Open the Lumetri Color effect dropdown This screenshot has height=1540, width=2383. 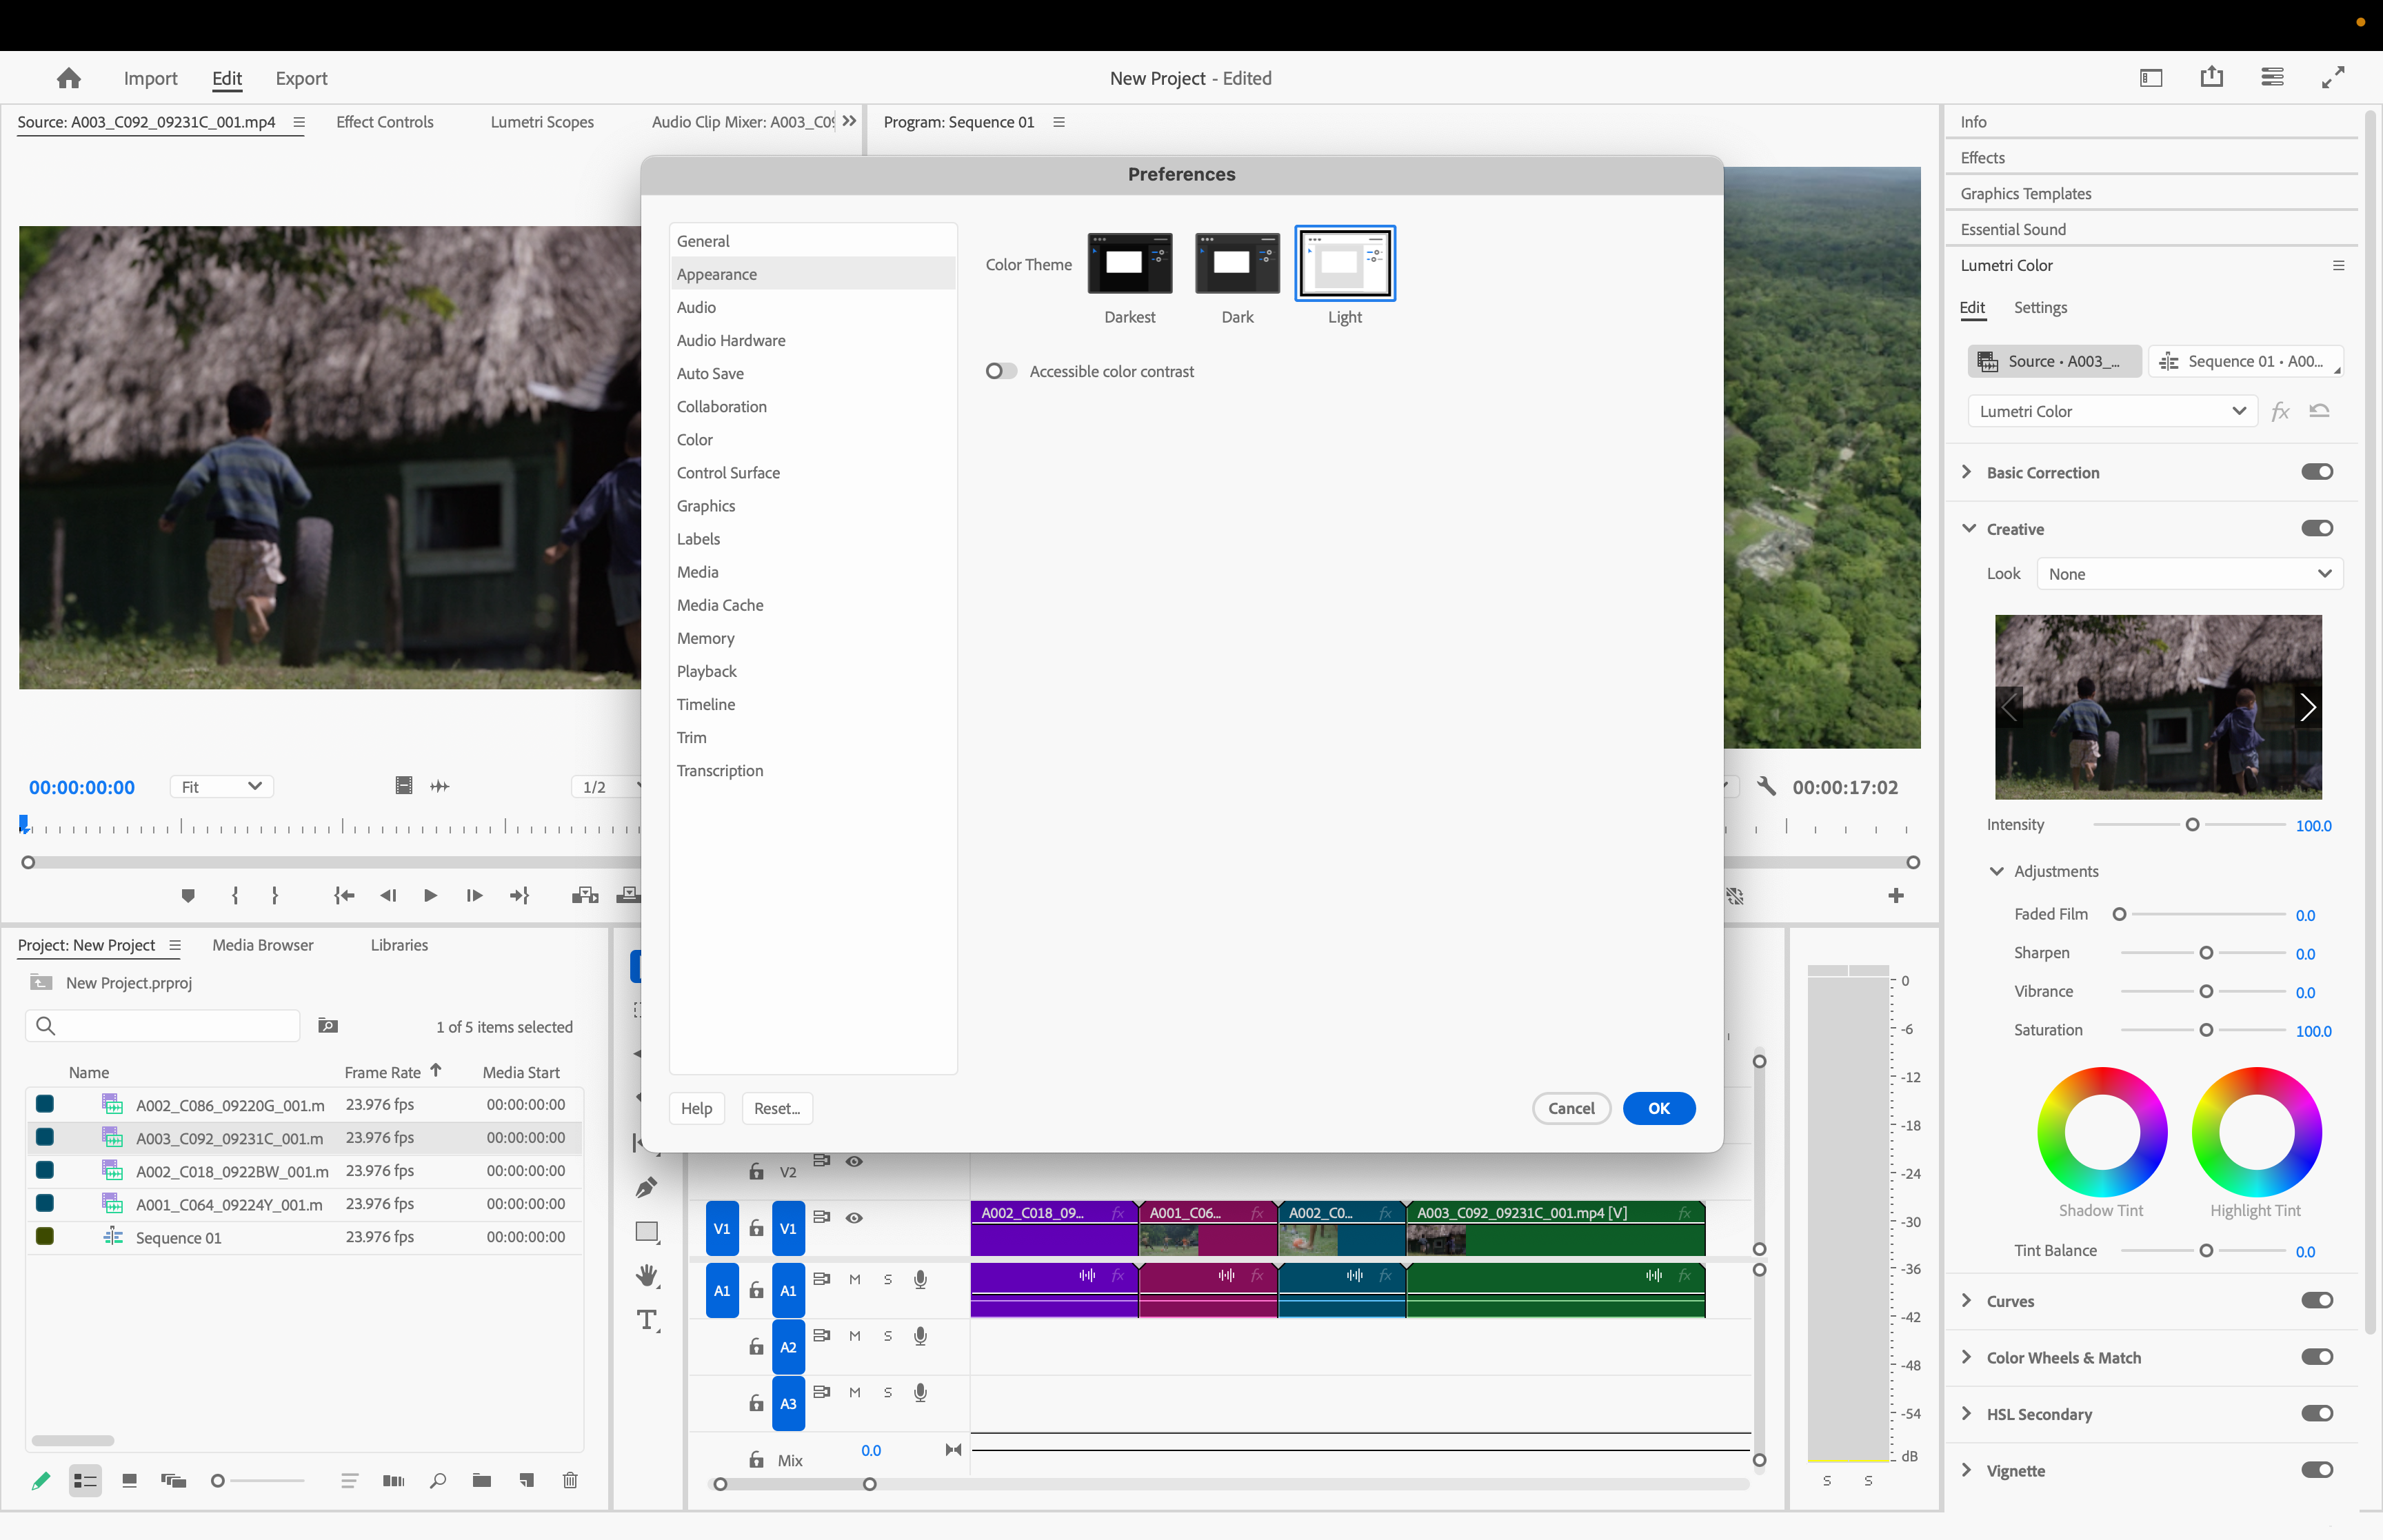pos(2112,411)
